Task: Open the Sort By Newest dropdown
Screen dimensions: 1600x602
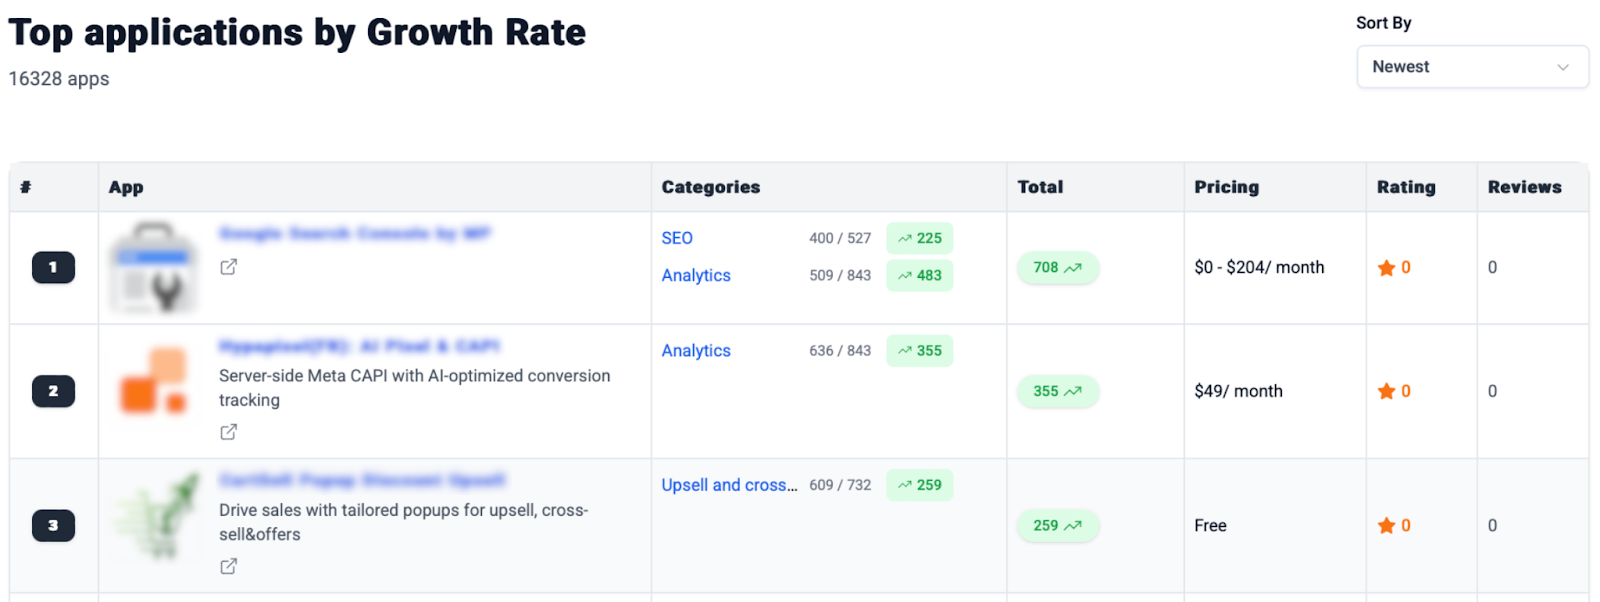Action: pos(1472,67)
